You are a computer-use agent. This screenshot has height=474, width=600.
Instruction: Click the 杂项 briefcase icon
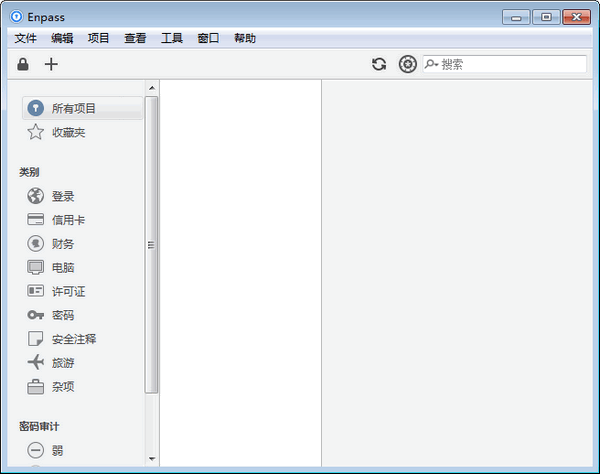point(36,386)
